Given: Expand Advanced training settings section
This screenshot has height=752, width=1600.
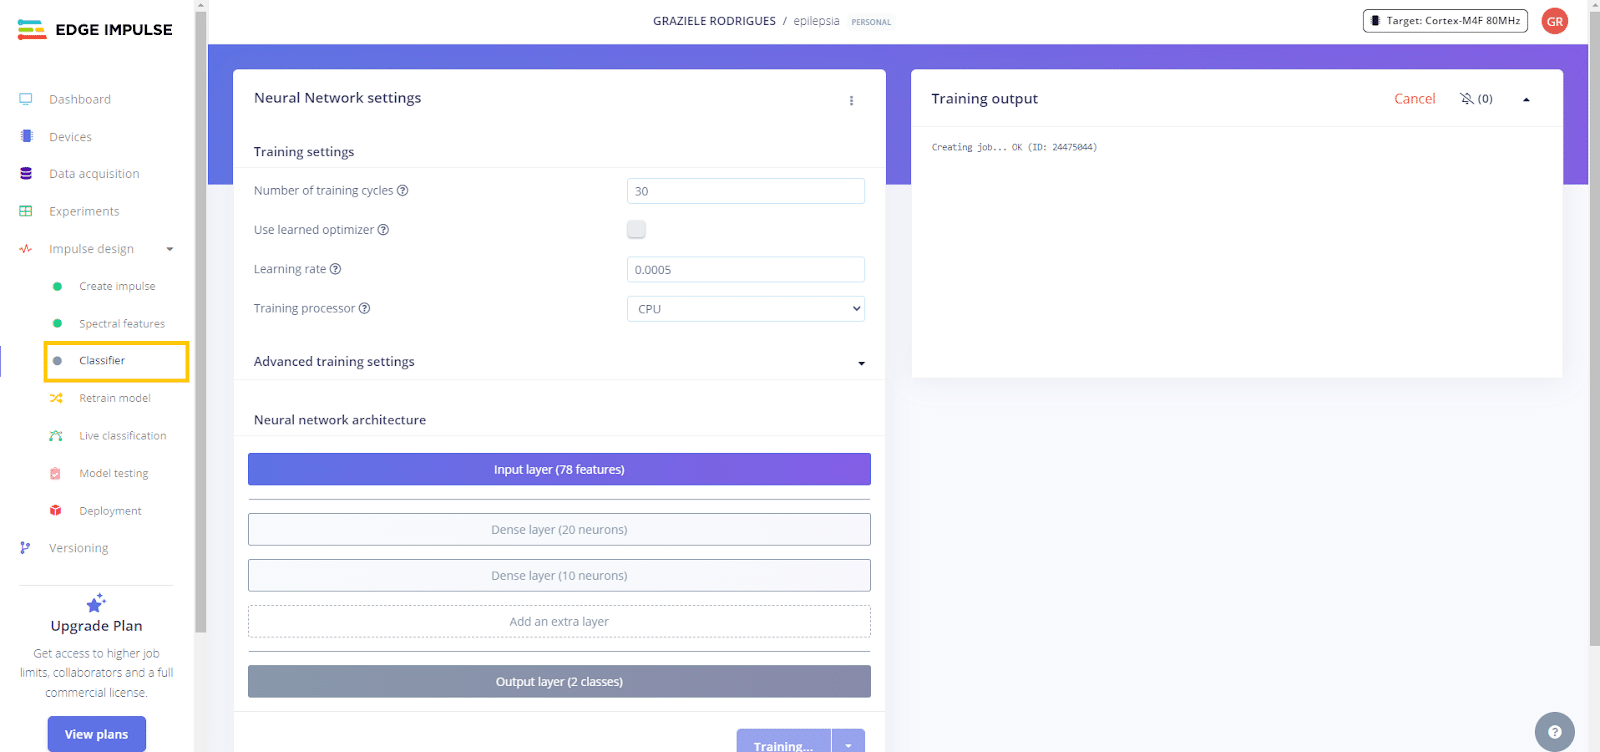Looking at the screenshot, I should [861, 363].
